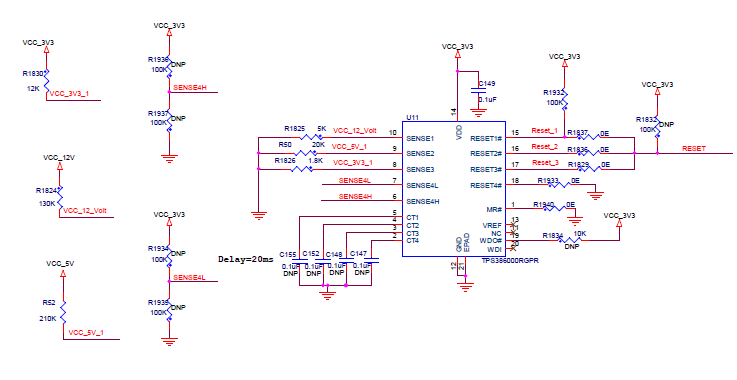
Task: Select the SENSE1 pin label
Action: click(x=420, y=139)
